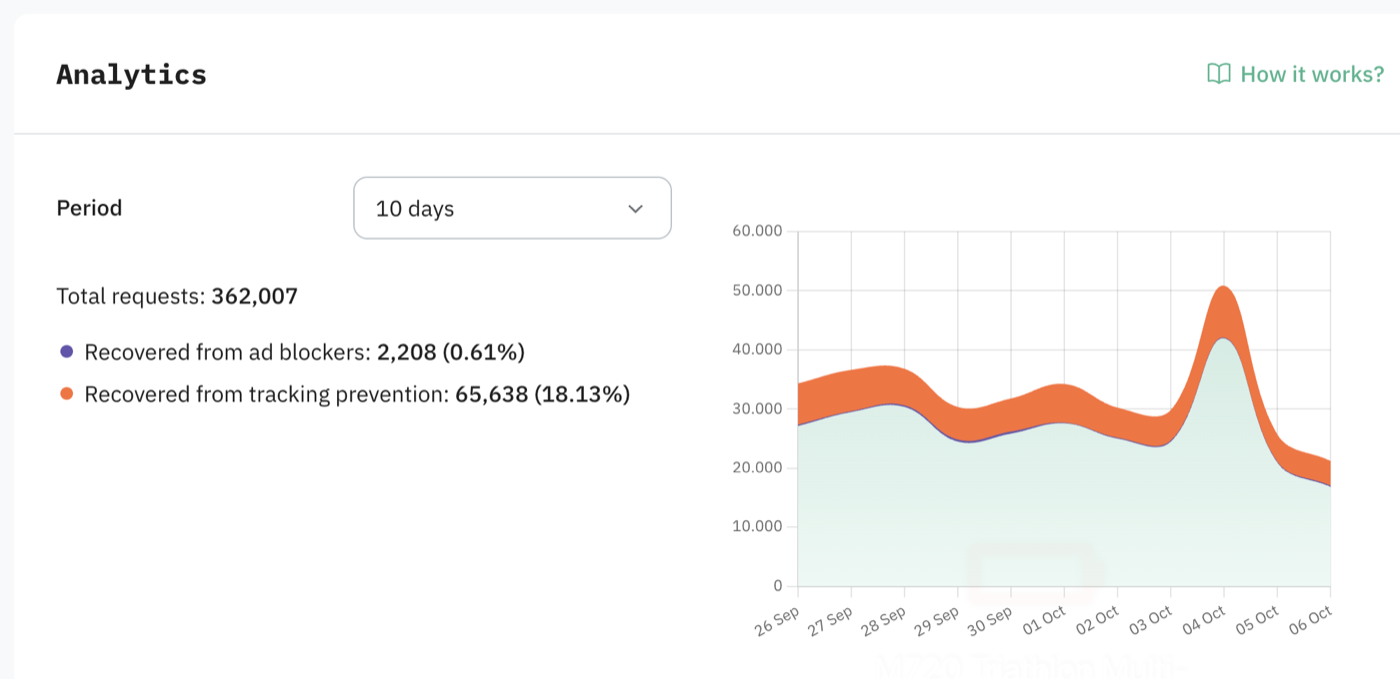The width and height of the screenshot is (1400, 679).
Task: Click the total requests value 362,007
Action: tap(254, 296)
